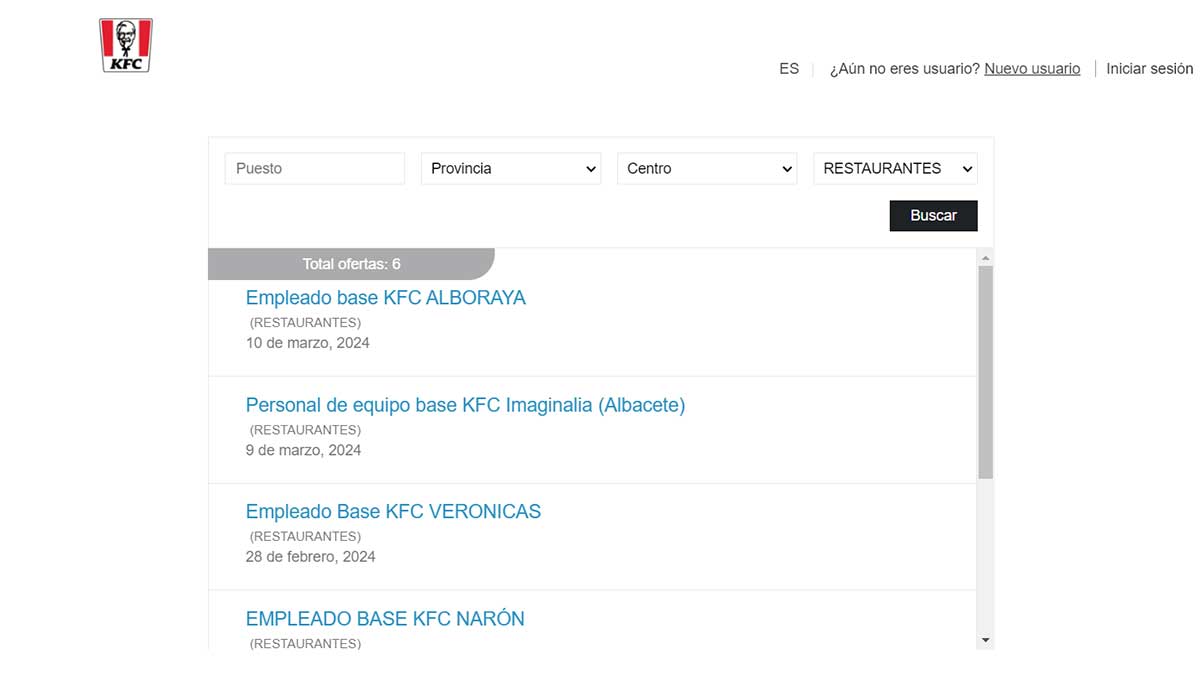This screenshot has height=675, width=1200.
Task: Expand the Provincia dropdown
Action: point(511,168)
